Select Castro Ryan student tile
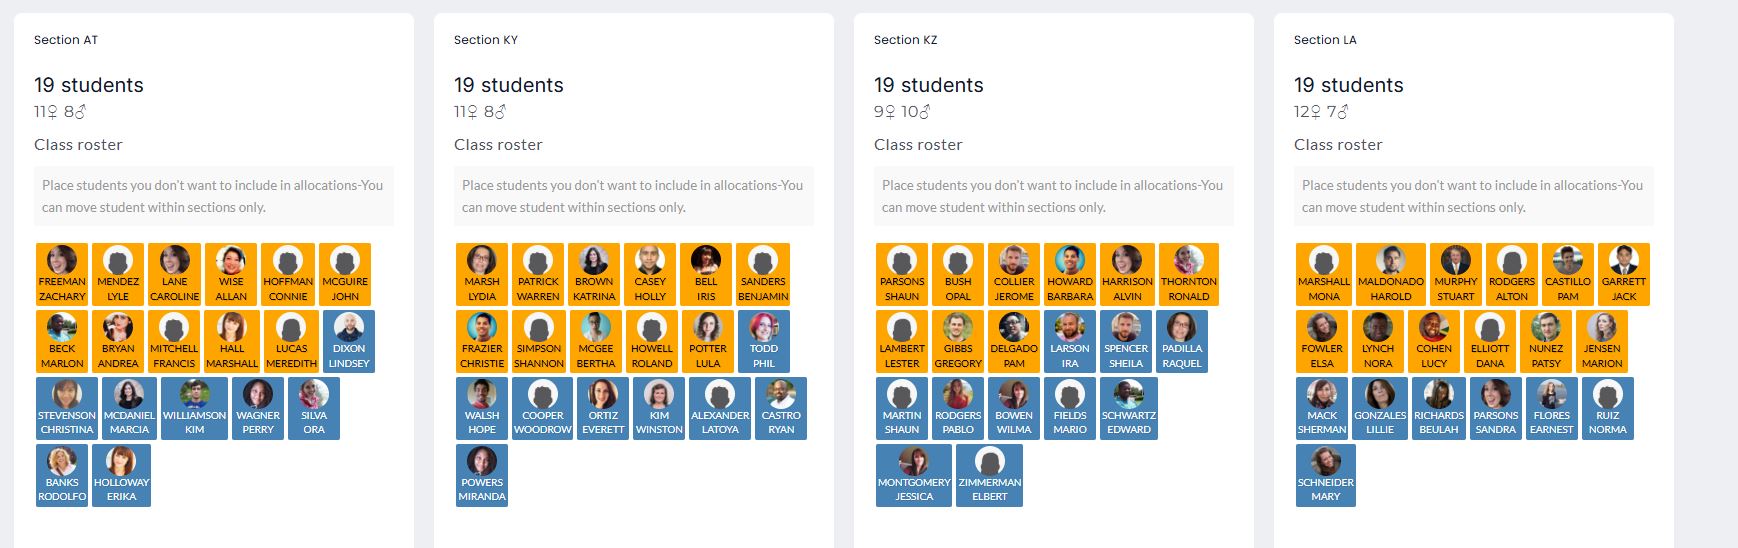 [x=781, y=408]
